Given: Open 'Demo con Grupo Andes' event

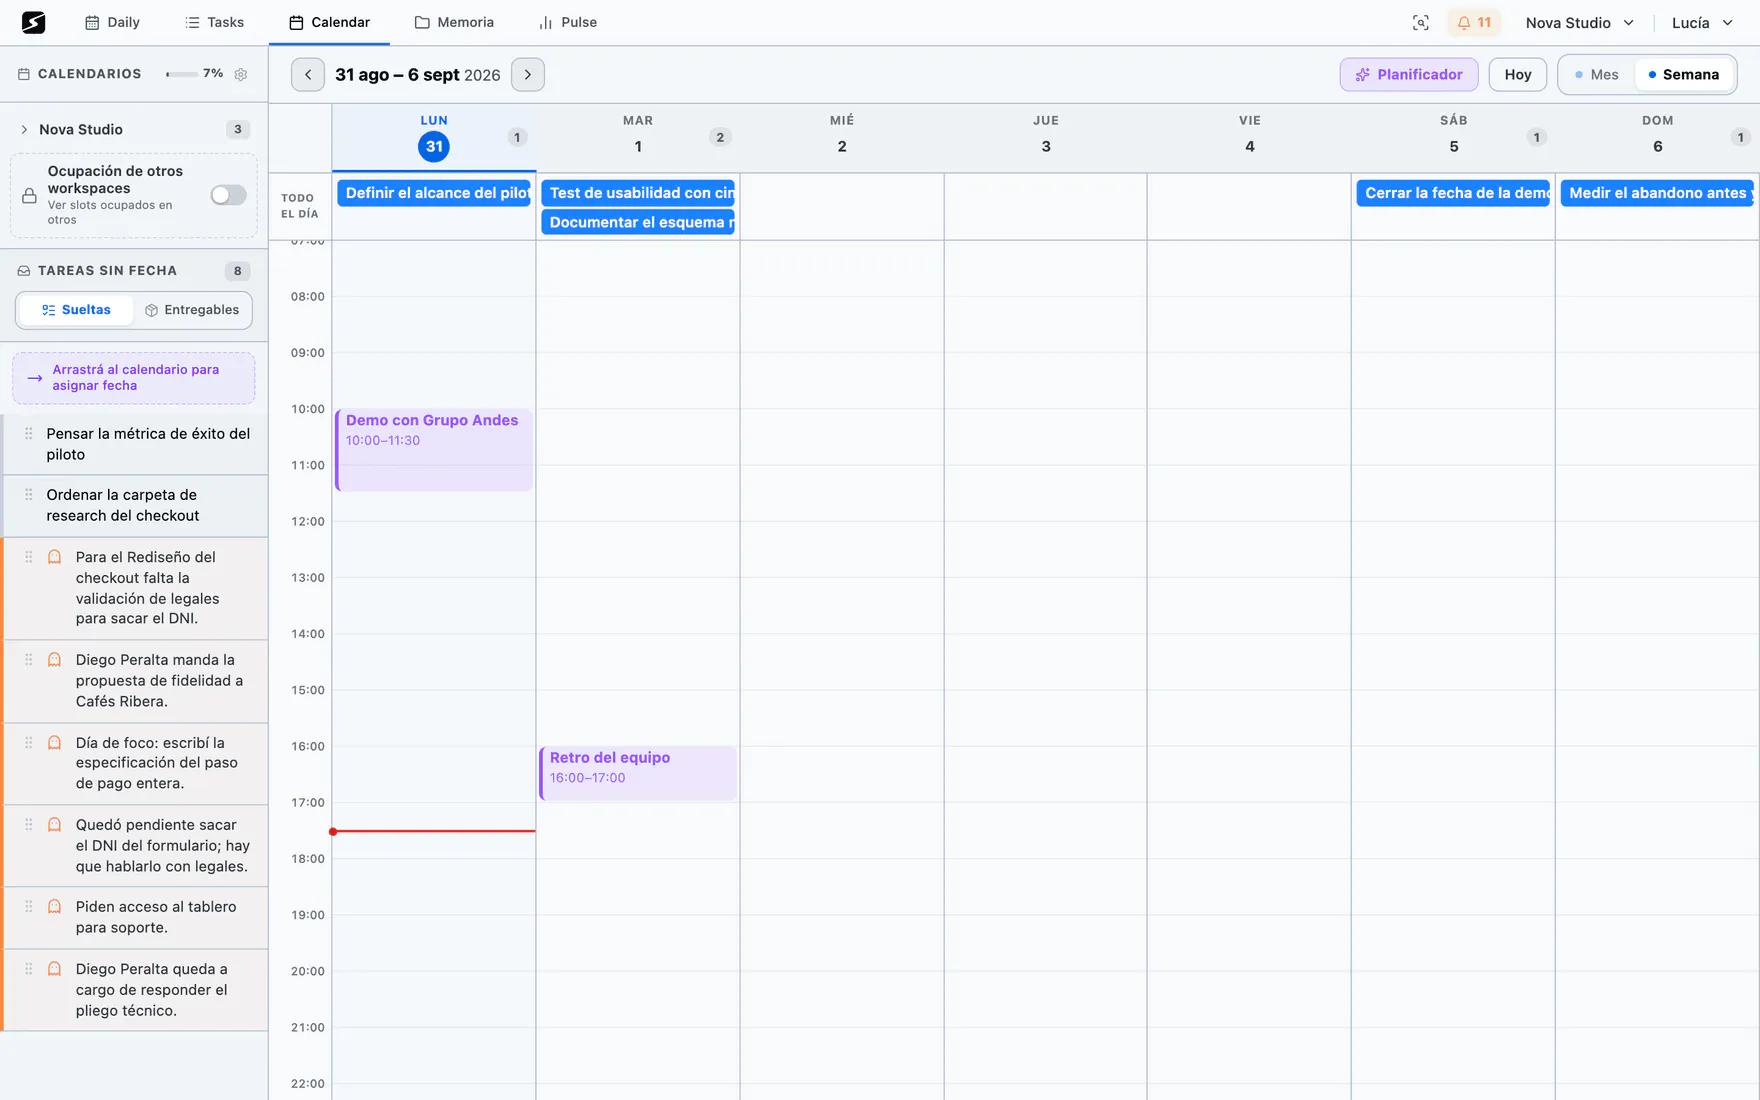Looking at the screenshot, I should pos(434,450).
